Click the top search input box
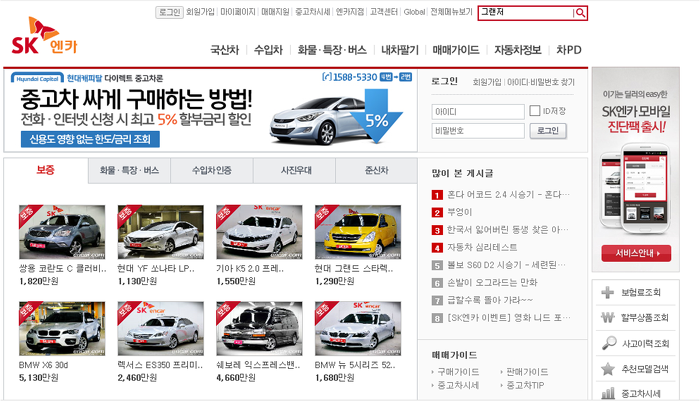The width and height of the screenshot is (700, 401). coord(525,13)
